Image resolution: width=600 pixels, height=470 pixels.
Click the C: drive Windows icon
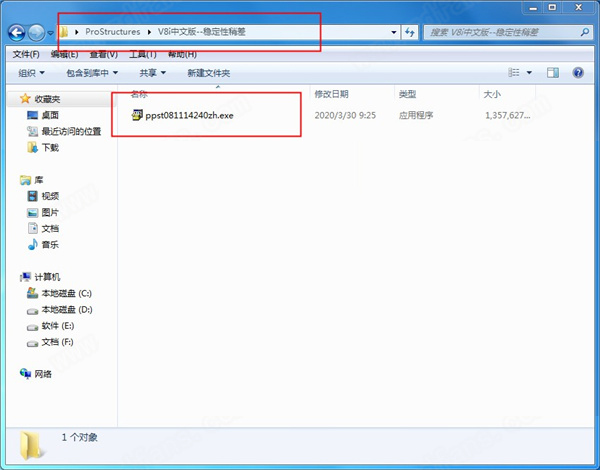click(33, 293)
